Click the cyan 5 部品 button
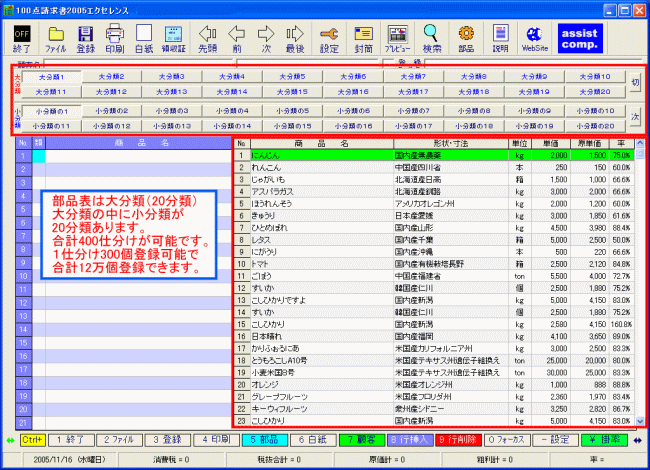650x470 pixels. tap(264, 440)
